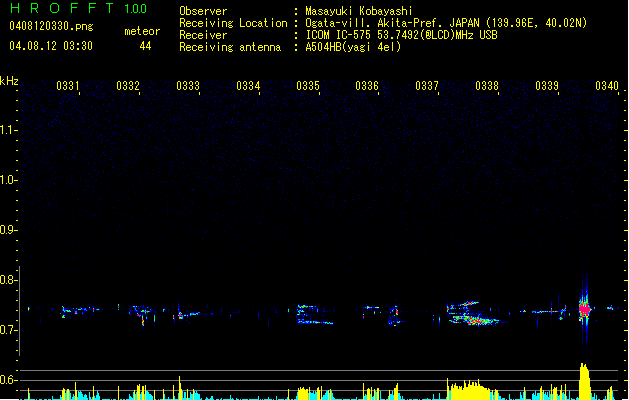This screenshot has height=400, width=629.
Task: Click the A504HB(yagi 4el) antenna text
Action: click(x=353, y=47)
